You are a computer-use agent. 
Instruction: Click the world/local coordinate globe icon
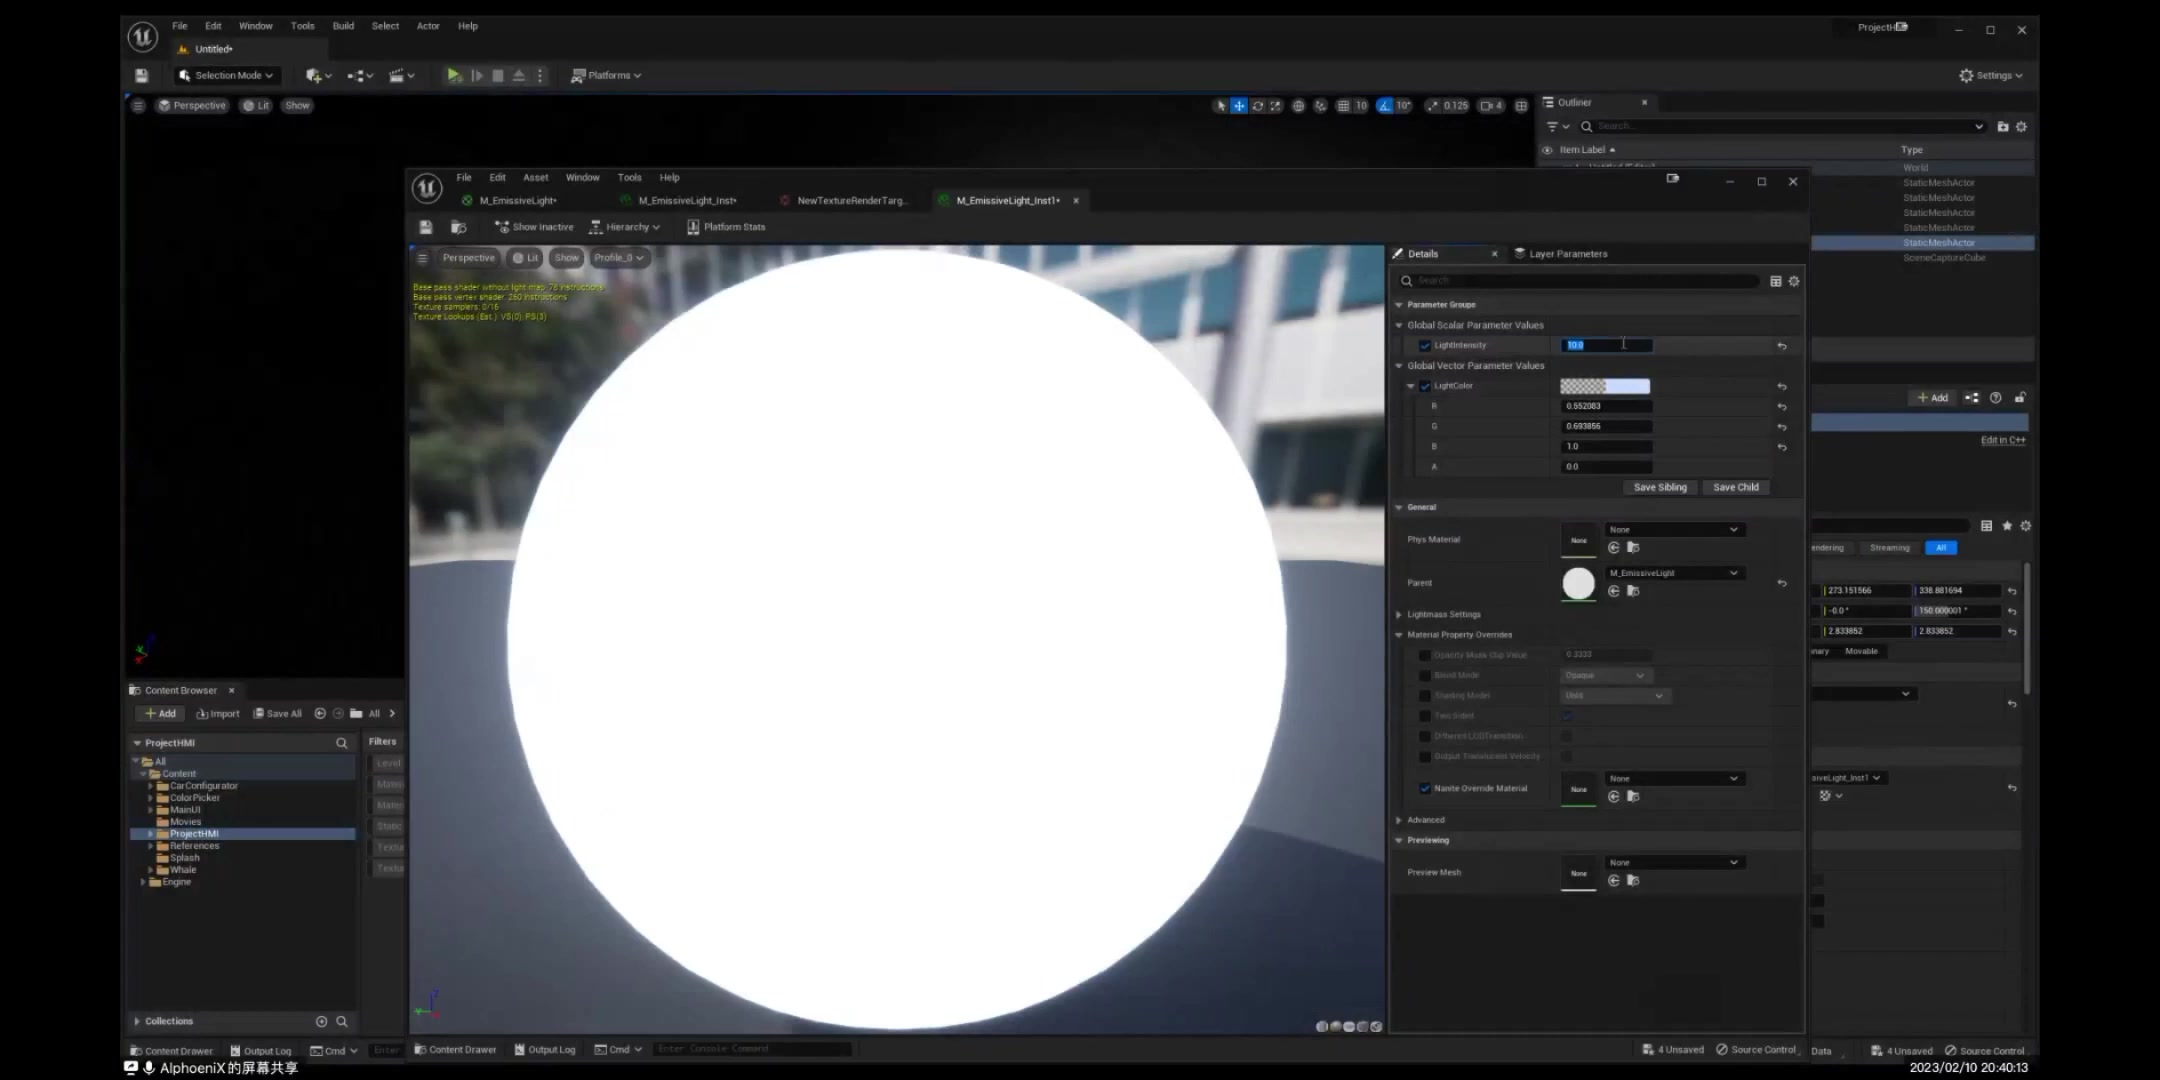click(x=1298, y=106)
